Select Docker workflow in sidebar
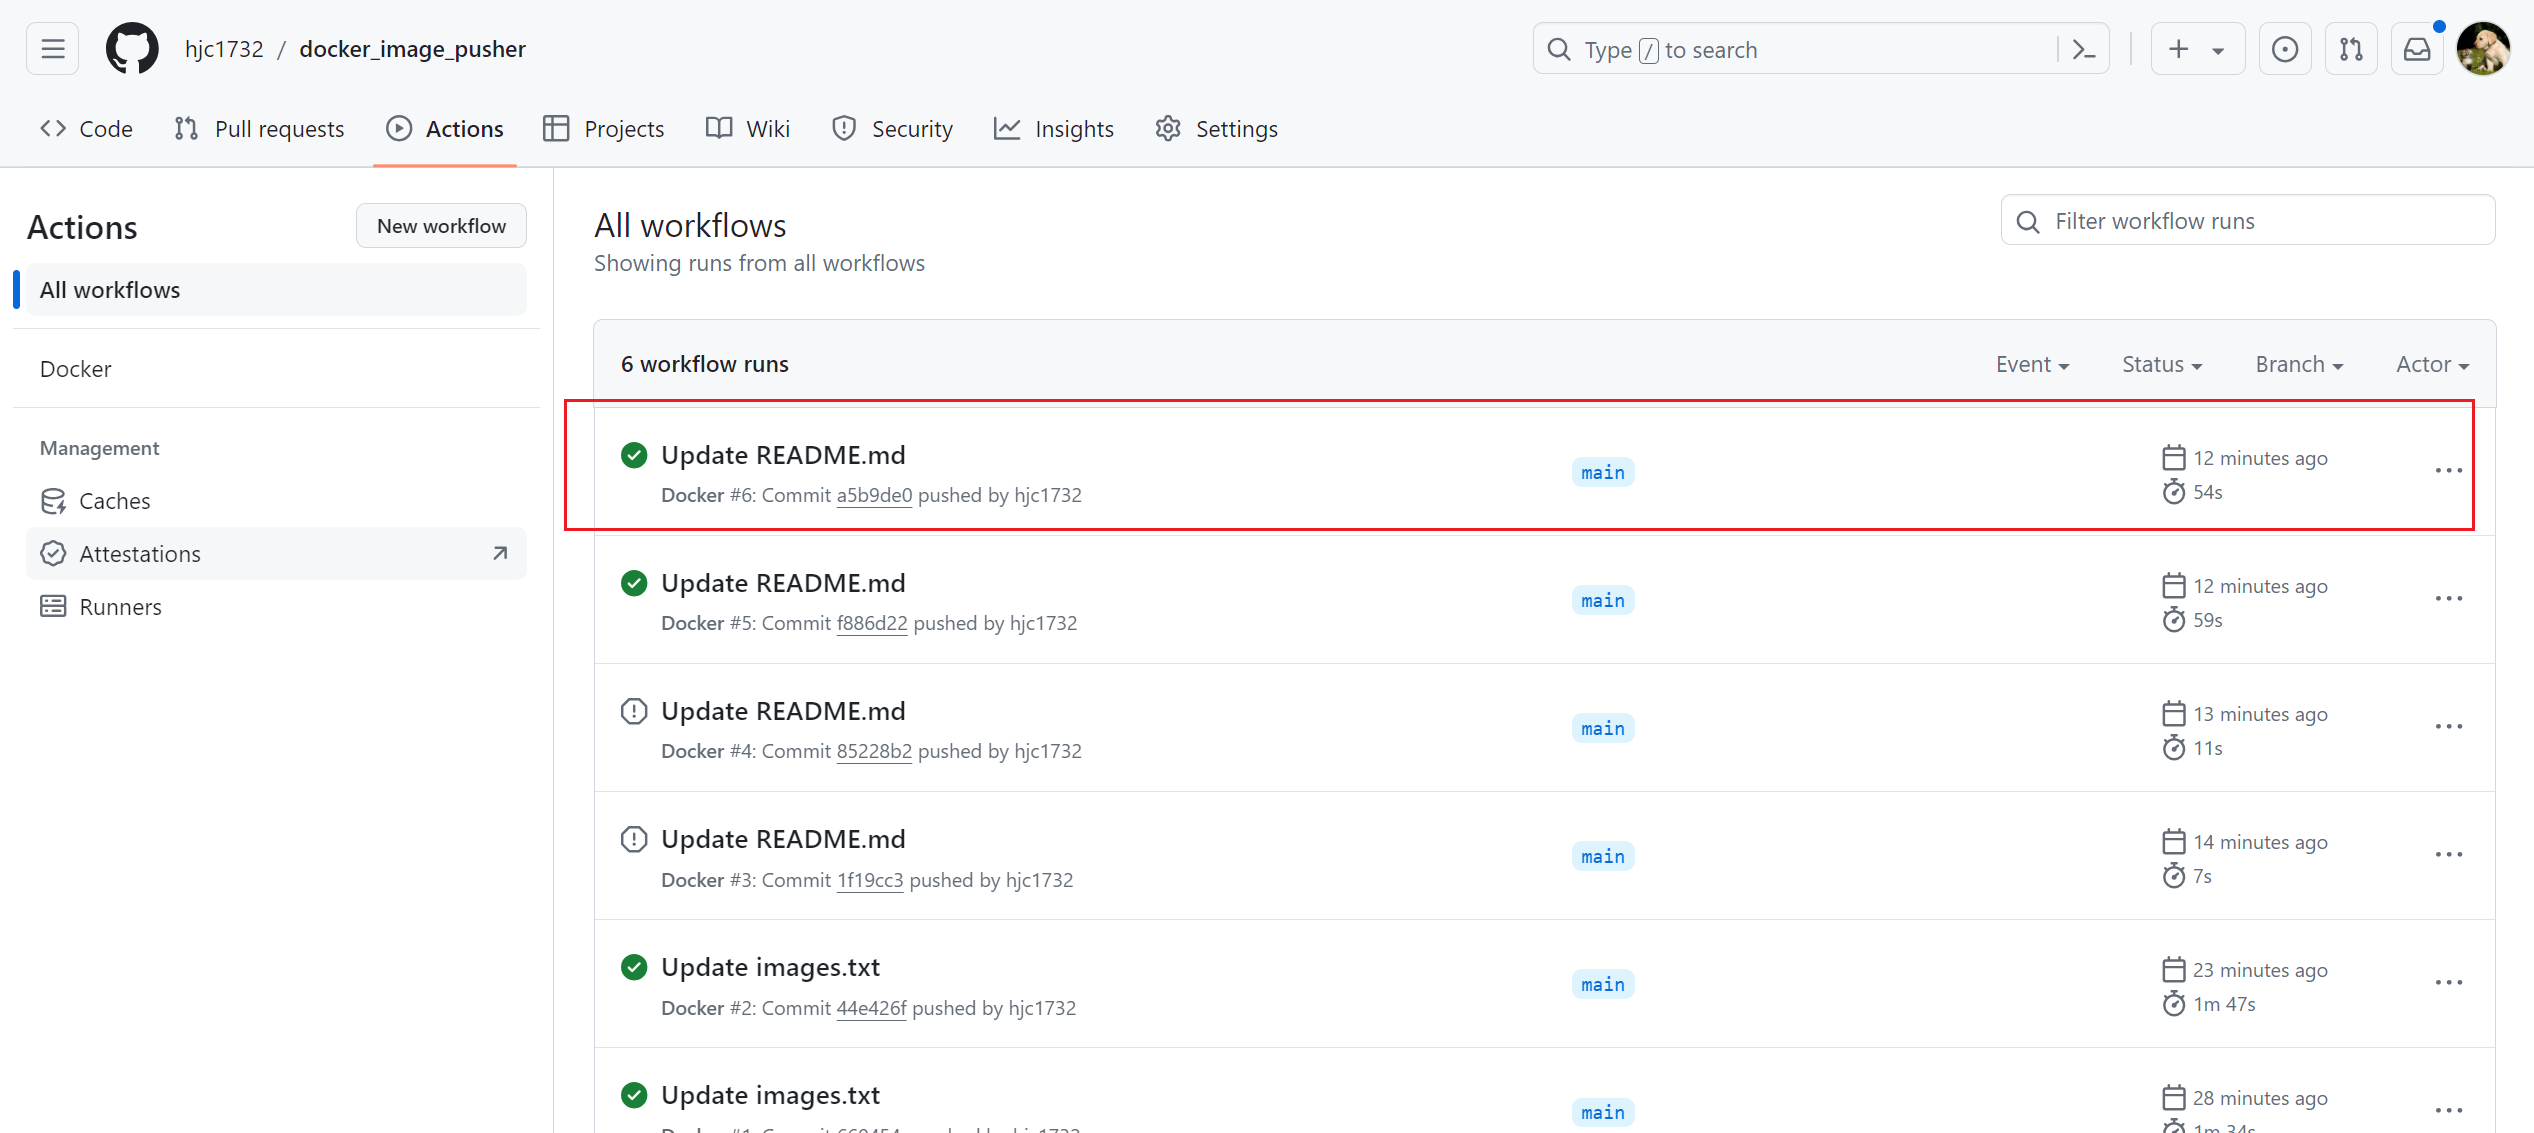The width and height of the screenshot is (2534, 1133). [x=76, y=369]
